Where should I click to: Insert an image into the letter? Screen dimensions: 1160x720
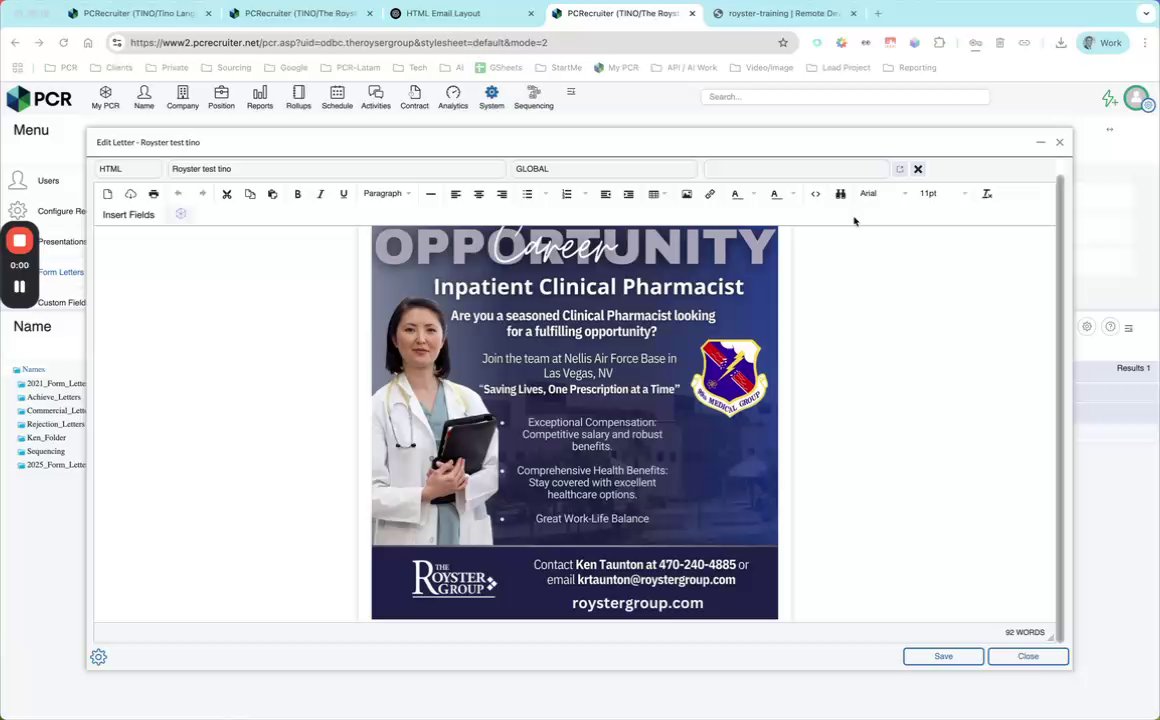687,194
